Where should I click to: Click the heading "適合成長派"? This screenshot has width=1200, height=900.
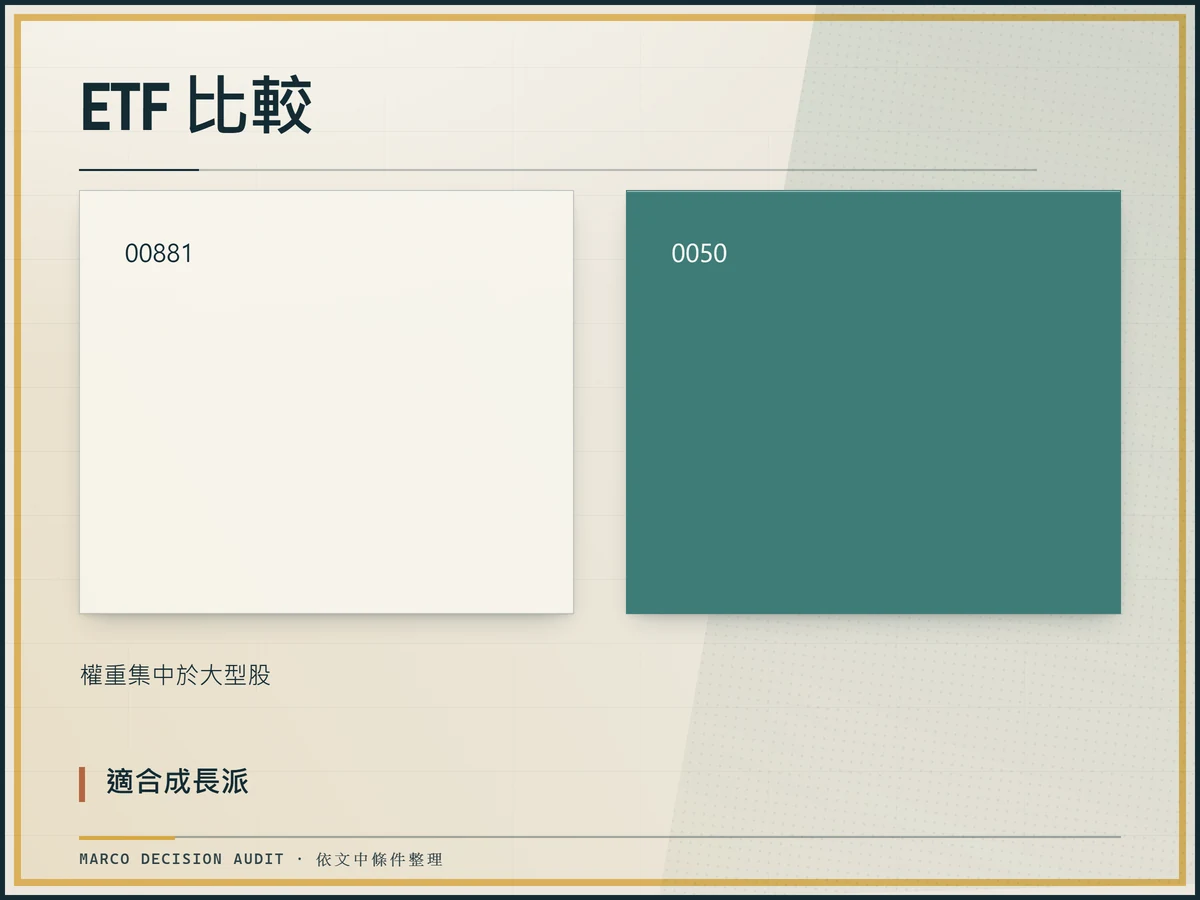(177, 782)
